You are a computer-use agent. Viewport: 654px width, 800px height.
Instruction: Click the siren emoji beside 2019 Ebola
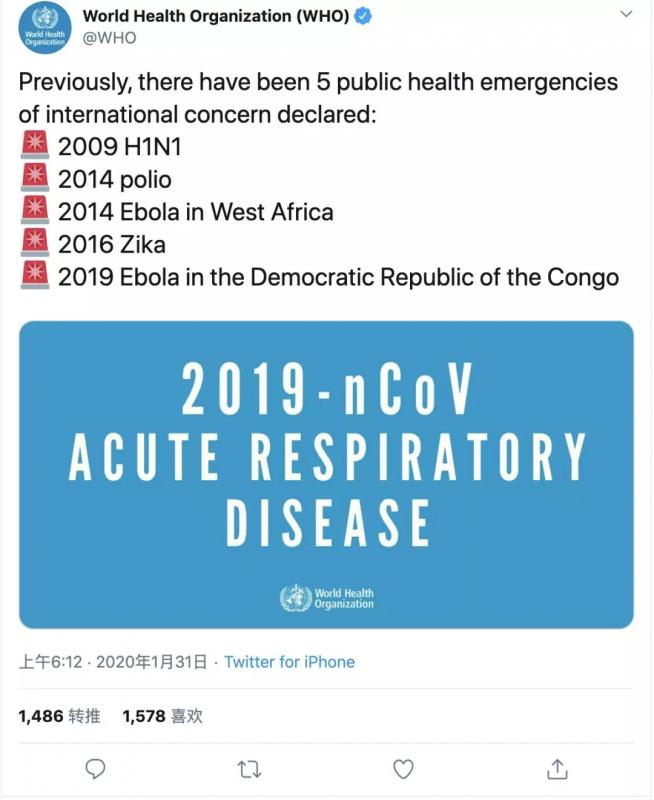click(x=35, y=275)
